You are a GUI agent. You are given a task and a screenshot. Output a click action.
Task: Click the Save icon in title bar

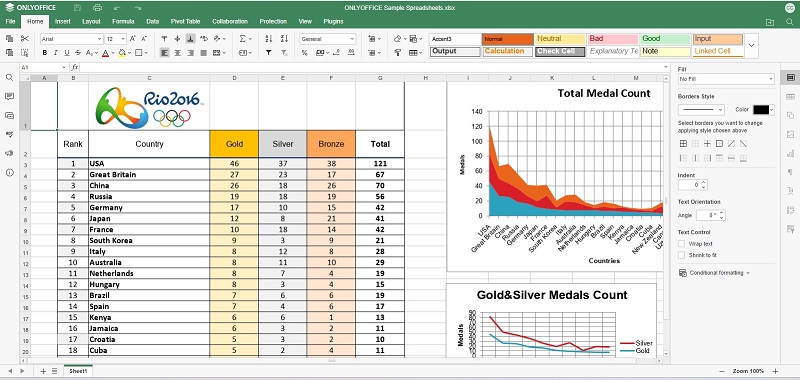pyautogui.click(x=78, y=8)
